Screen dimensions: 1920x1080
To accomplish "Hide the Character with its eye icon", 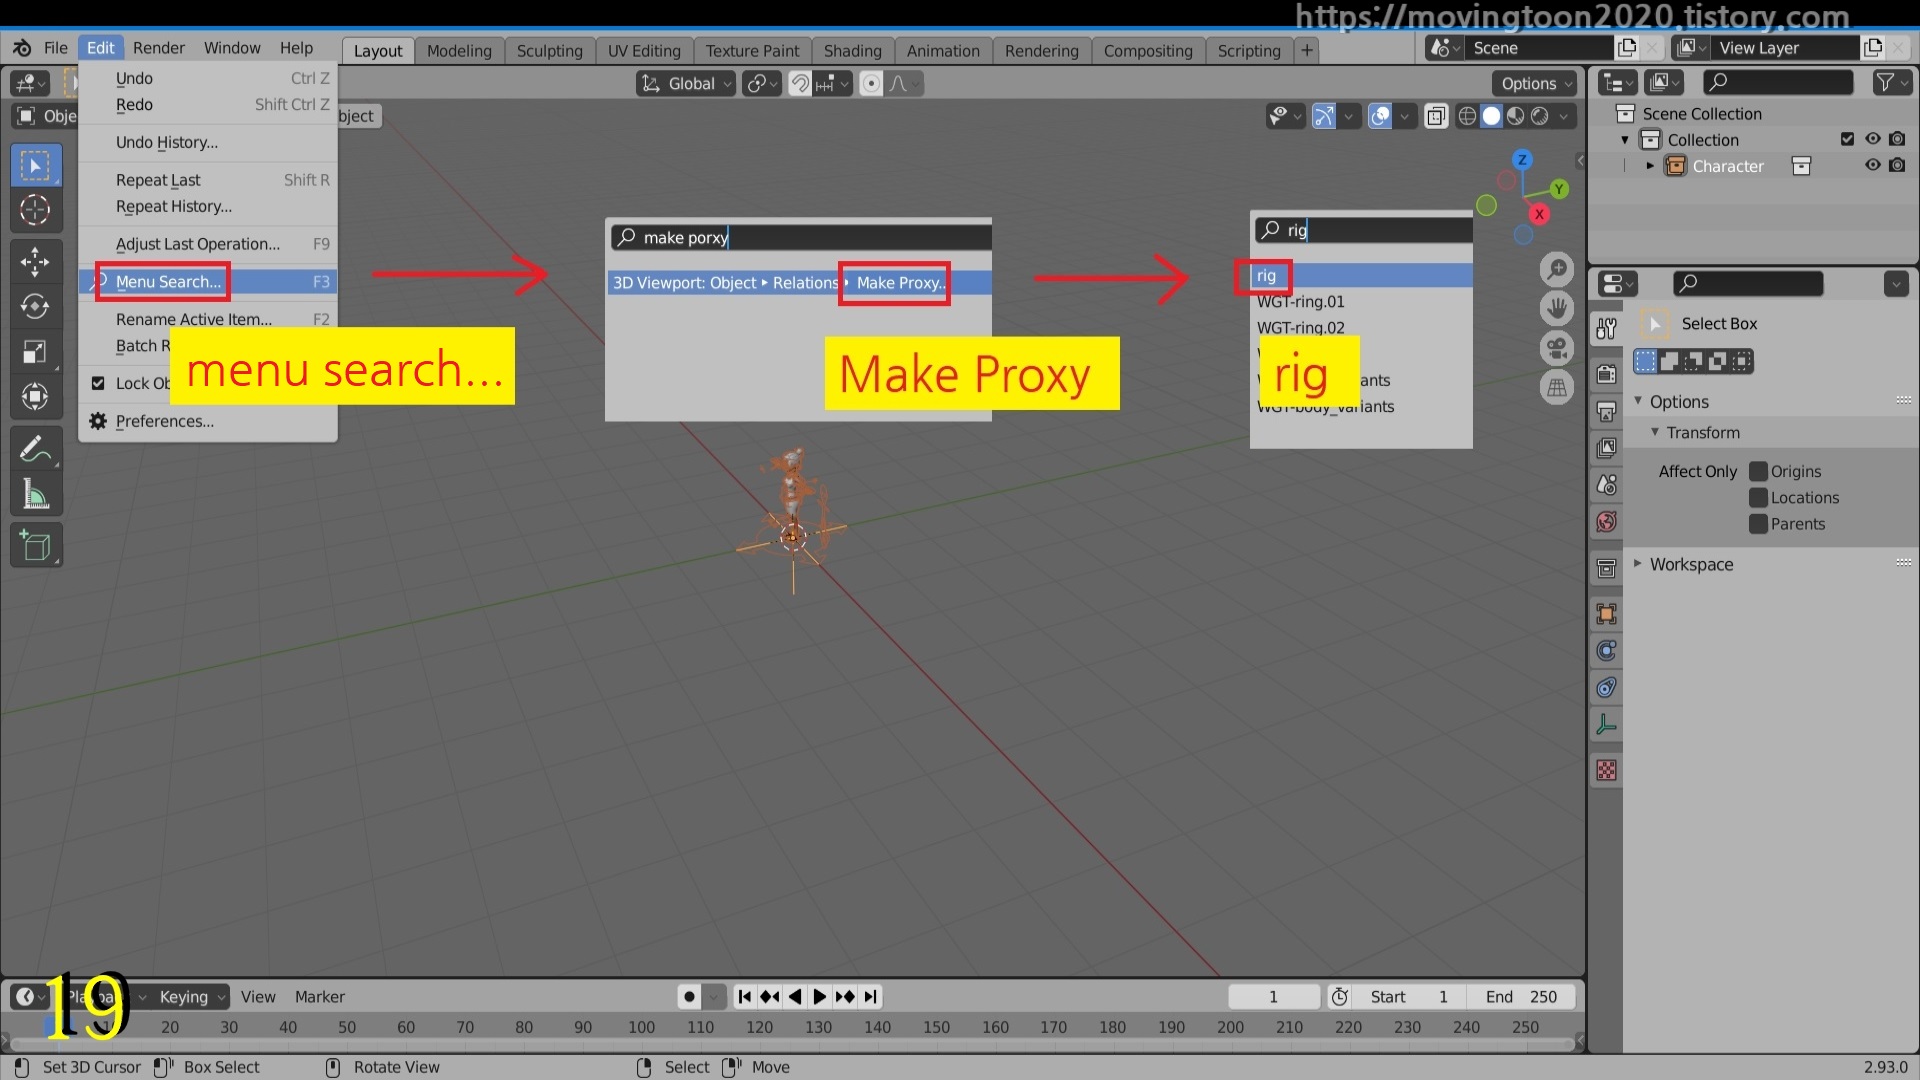I will click(x=1873, y=165).
